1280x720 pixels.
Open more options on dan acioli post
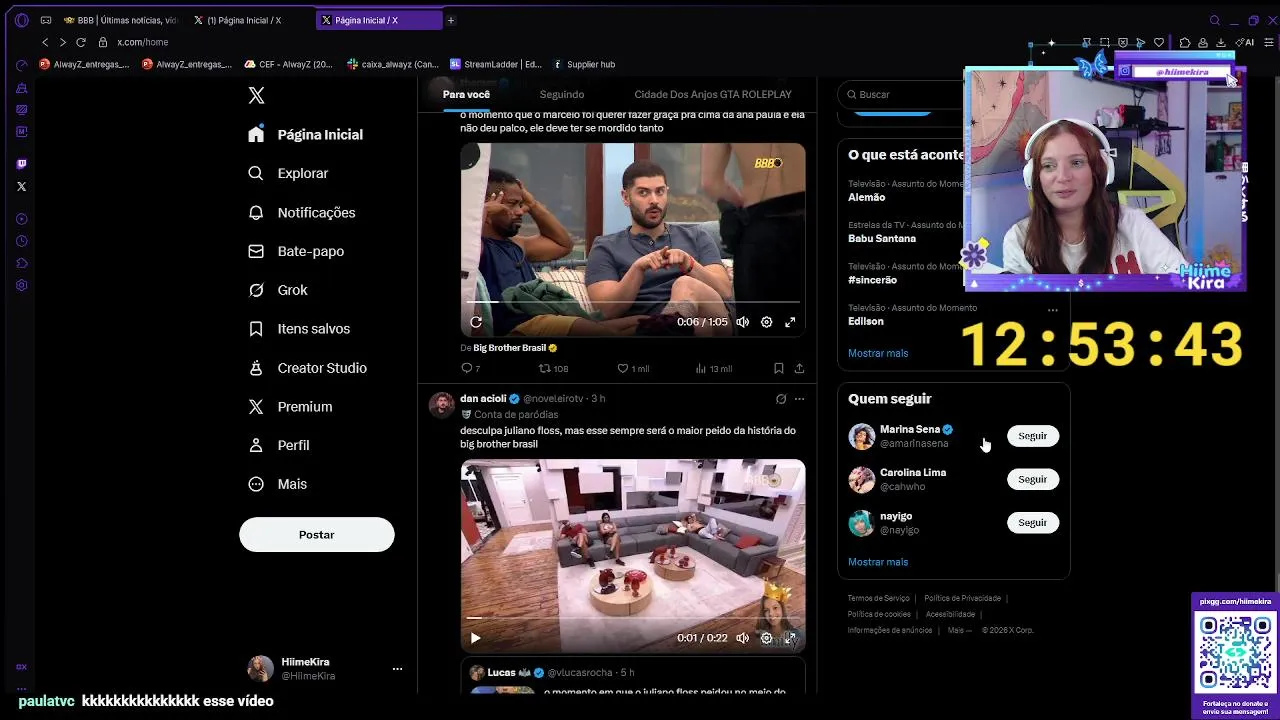799,398
